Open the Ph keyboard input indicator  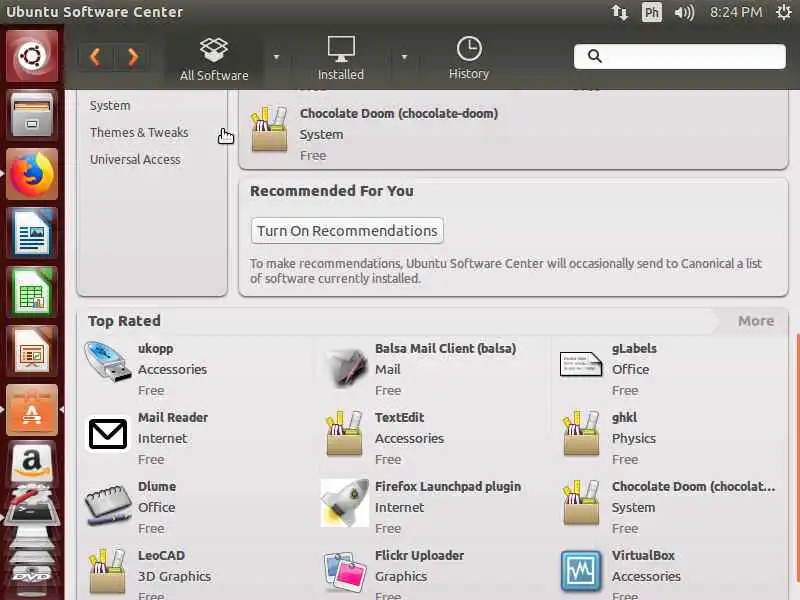tap(652, 12)
